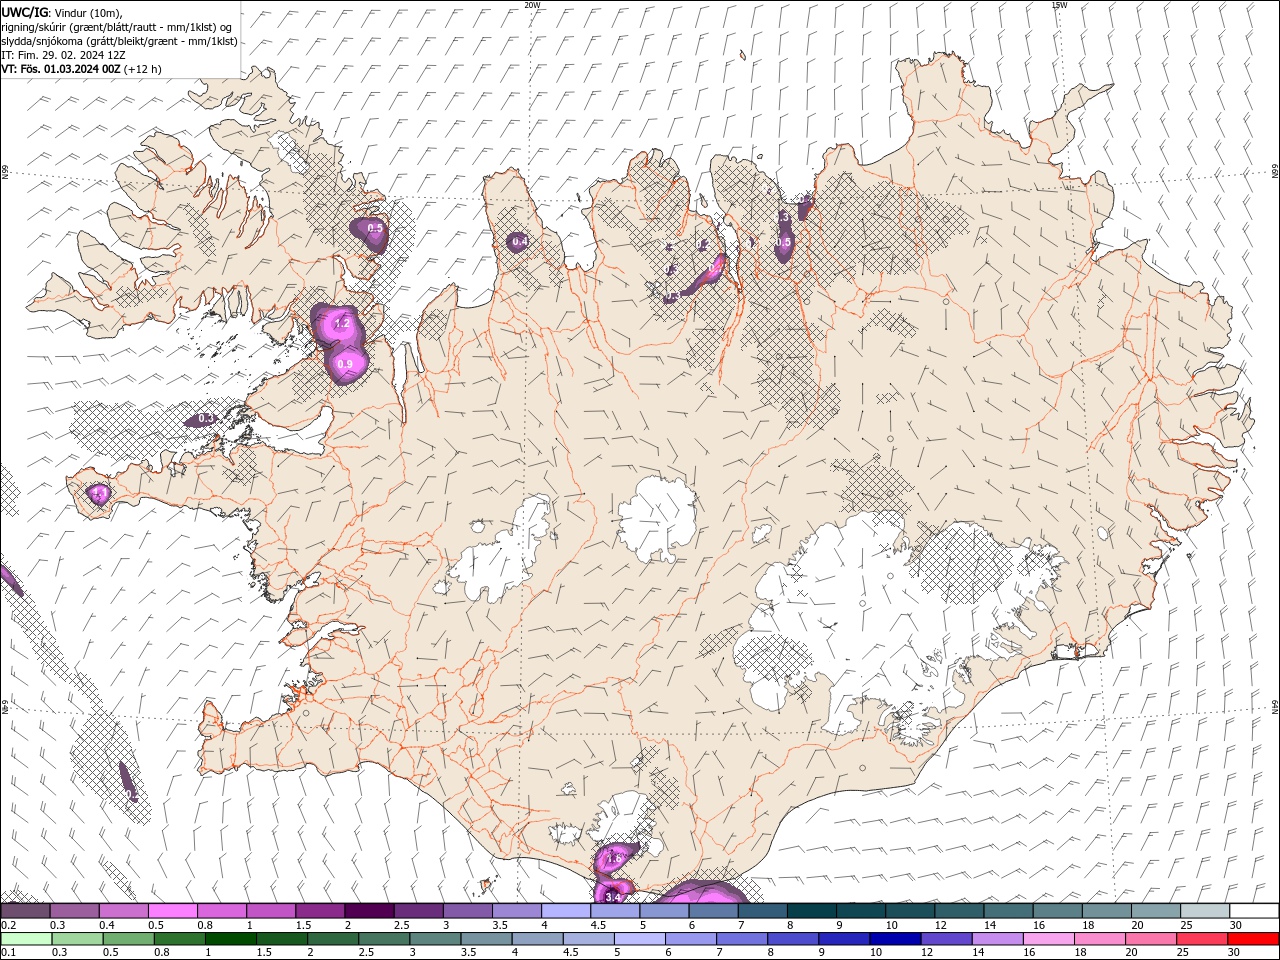1280x960 pixels.
Task: Click the "4.5" label in the upper scale
Action: [598, 925]
